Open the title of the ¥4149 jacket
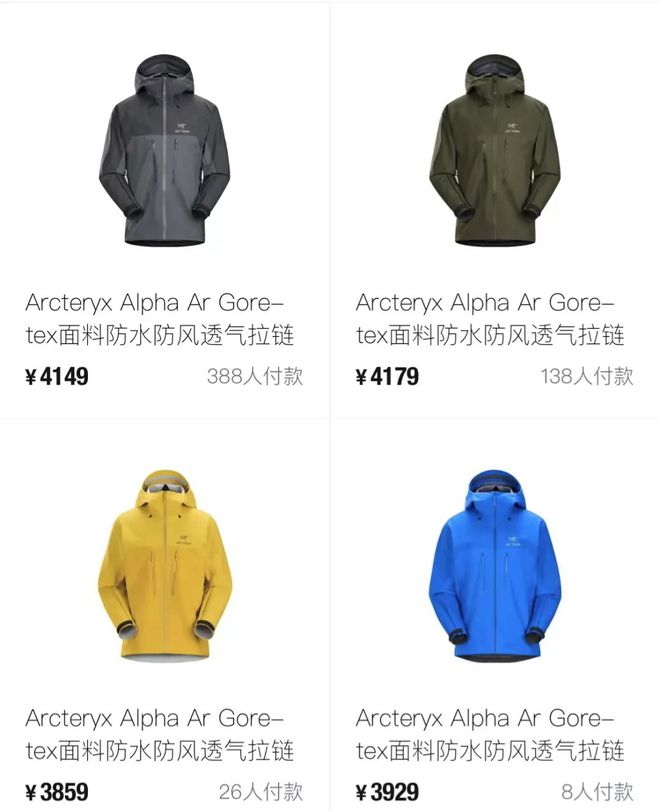The image size is (660, 811). (159, 319)
